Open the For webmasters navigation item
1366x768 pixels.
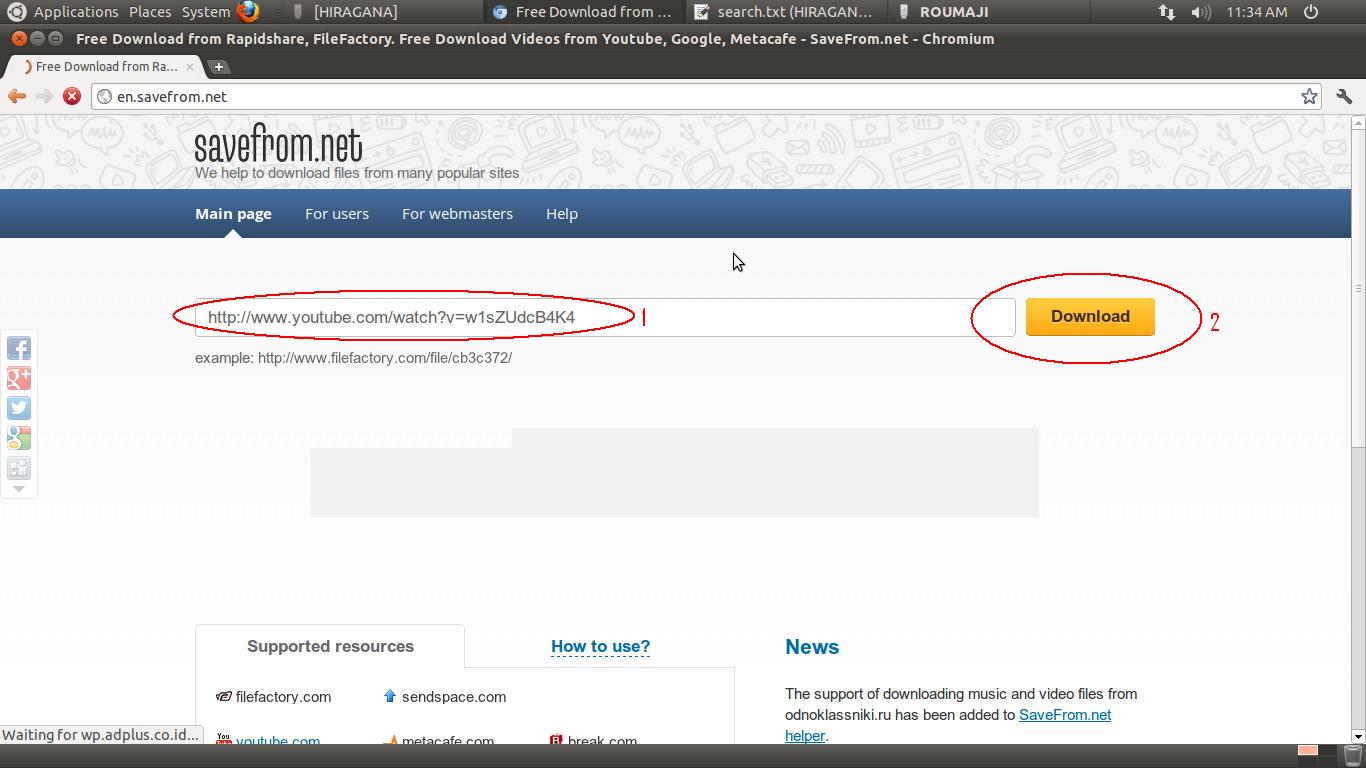(457, 214)
